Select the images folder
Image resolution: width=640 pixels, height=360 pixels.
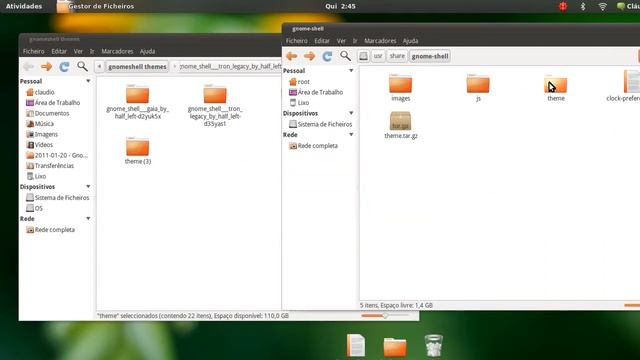click(x=400, y=88)
